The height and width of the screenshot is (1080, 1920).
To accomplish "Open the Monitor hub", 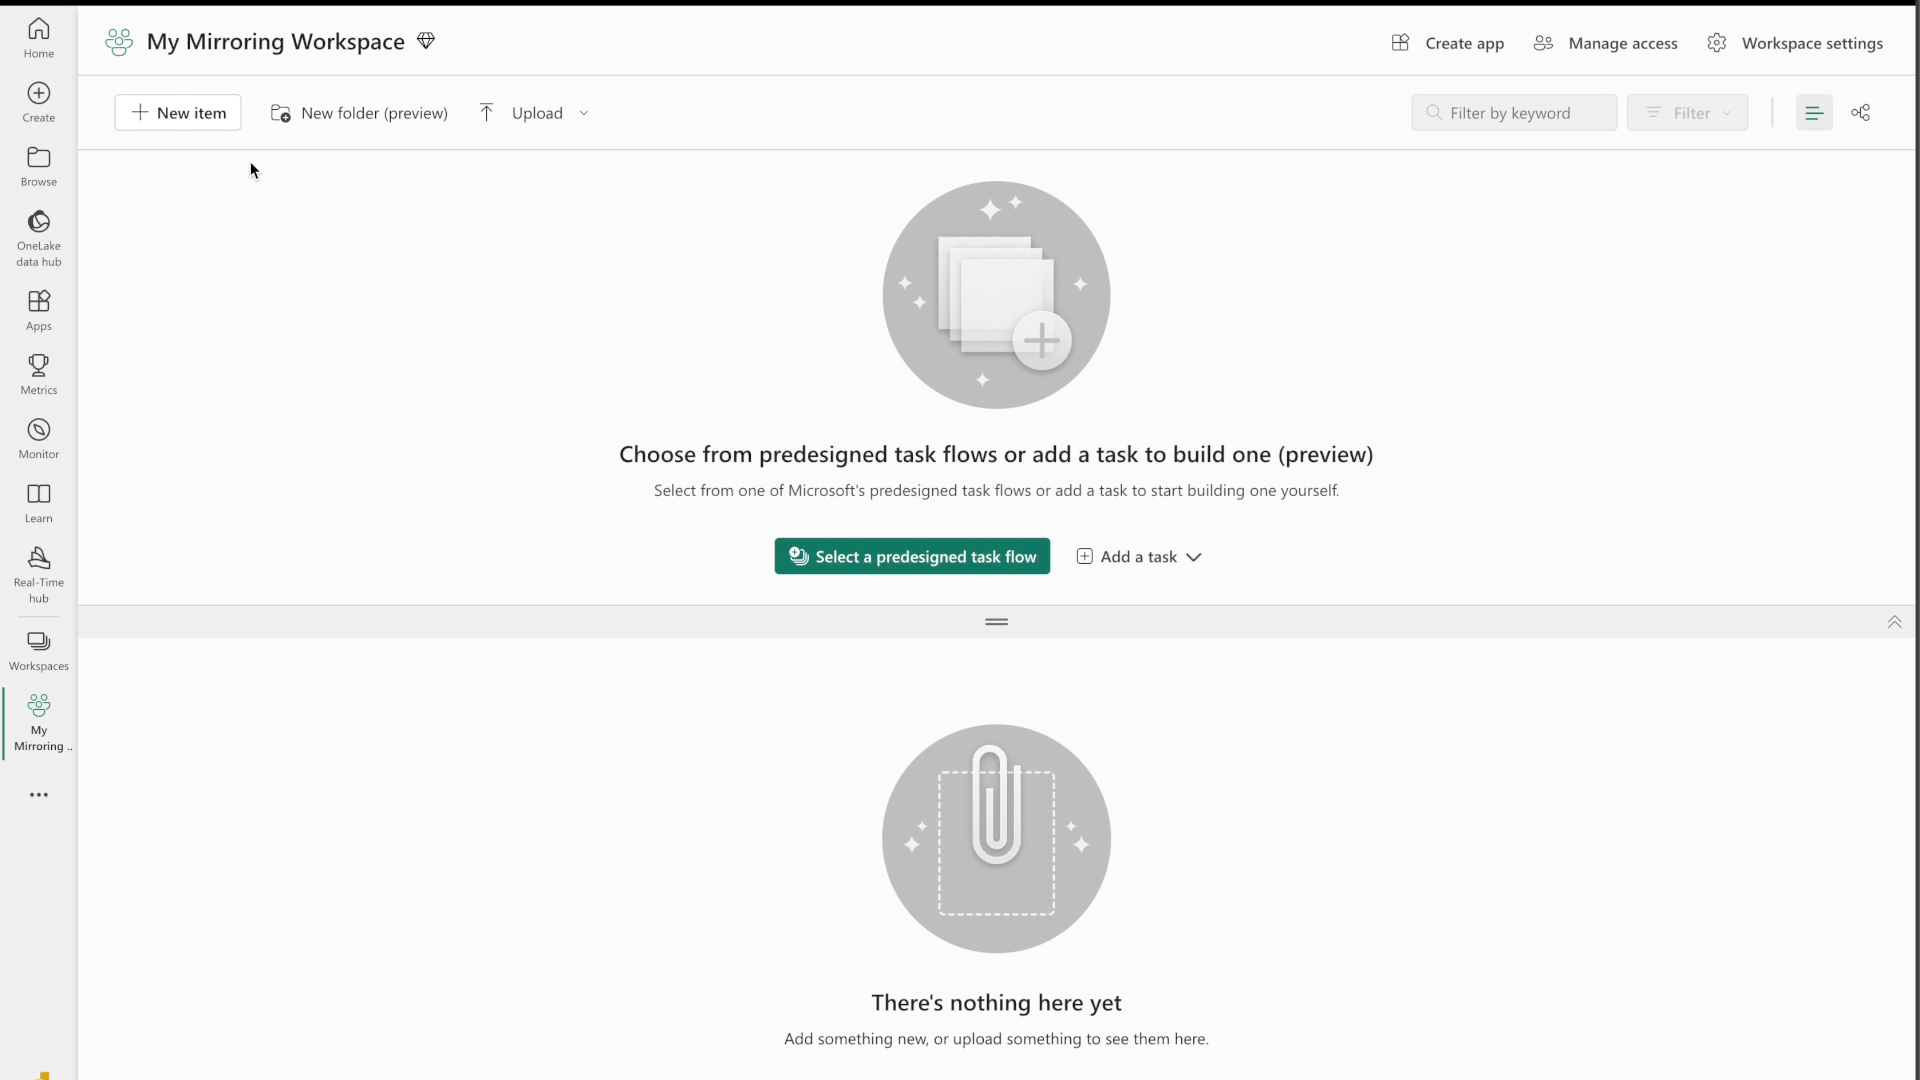I will point(39,439).
